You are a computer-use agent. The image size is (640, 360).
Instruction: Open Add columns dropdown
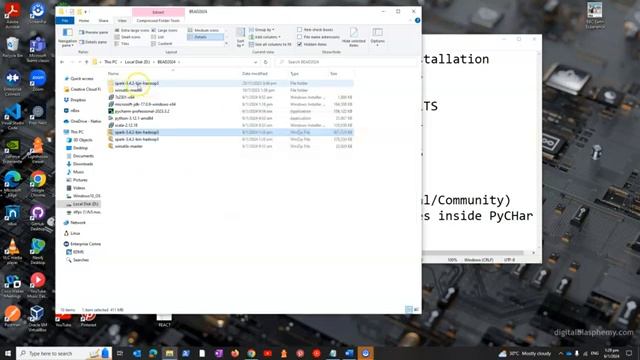point(265,37)
